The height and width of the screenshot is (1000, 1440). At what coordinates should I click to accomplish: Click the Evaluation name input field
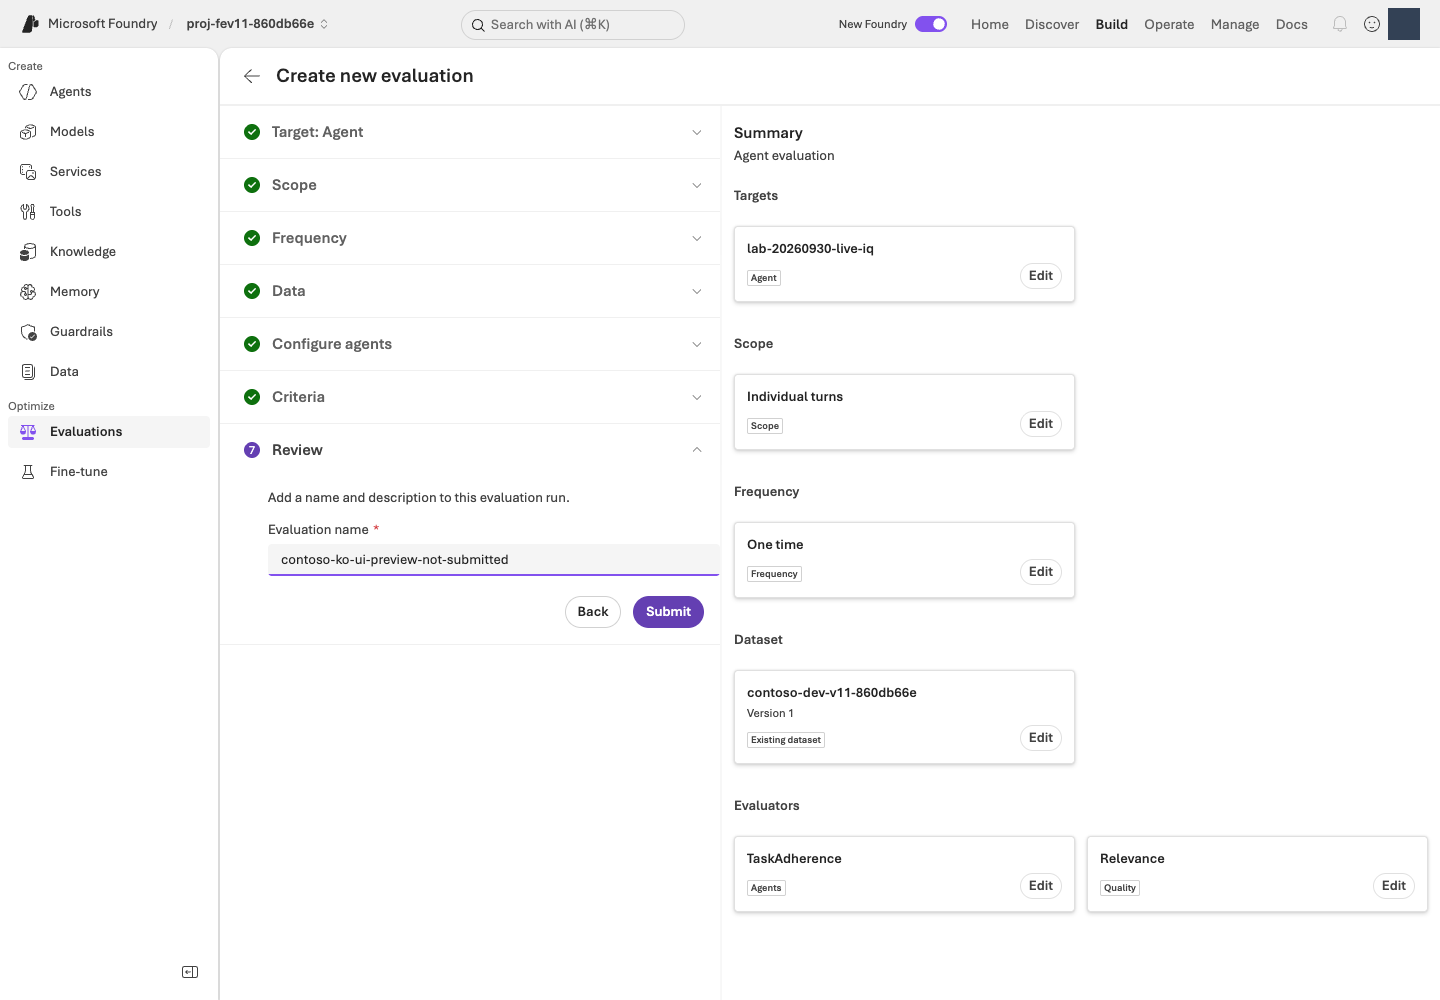(x=494, y=560)
